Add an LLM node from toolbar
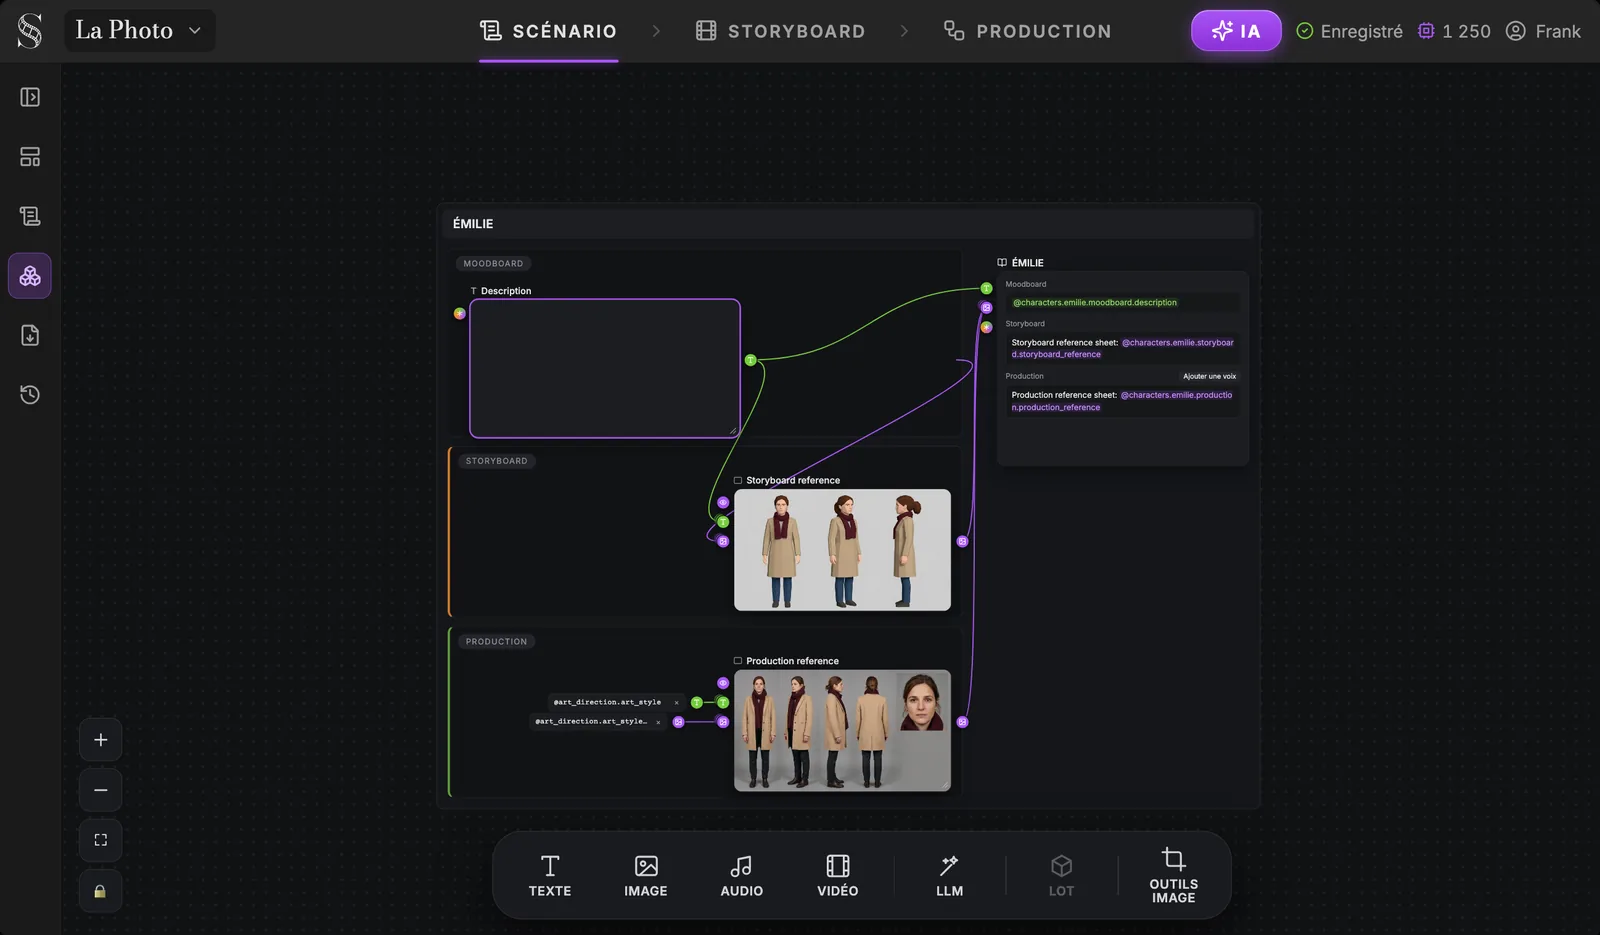The height and width of the screenshot is (935, 1600). [x=950, y=876]
